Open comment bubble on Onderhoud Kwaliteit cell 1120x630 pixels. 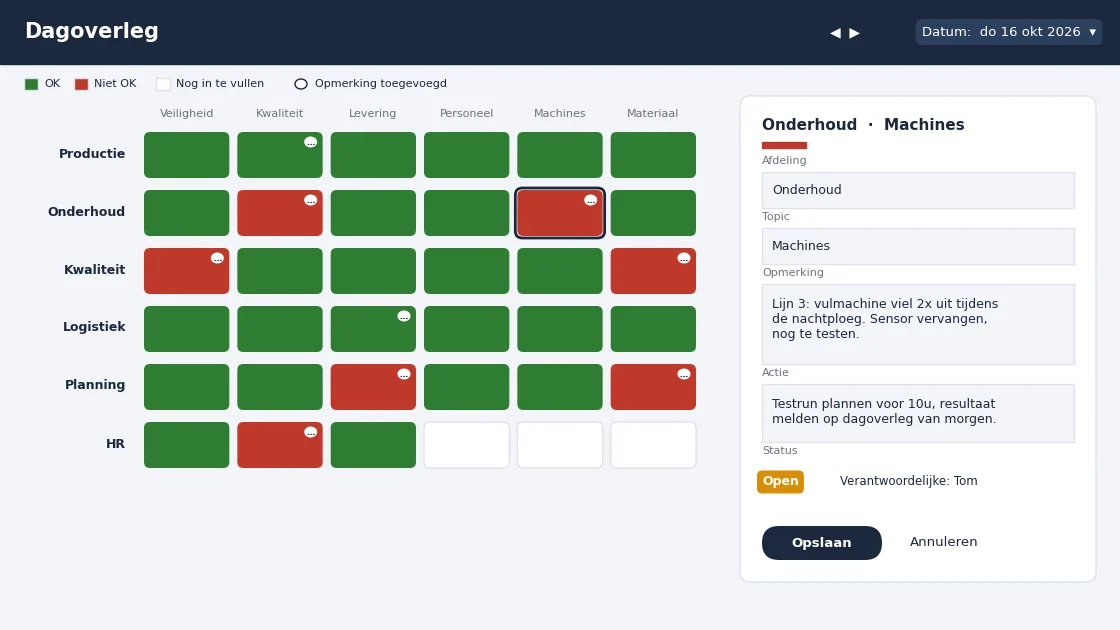point(310,200)
